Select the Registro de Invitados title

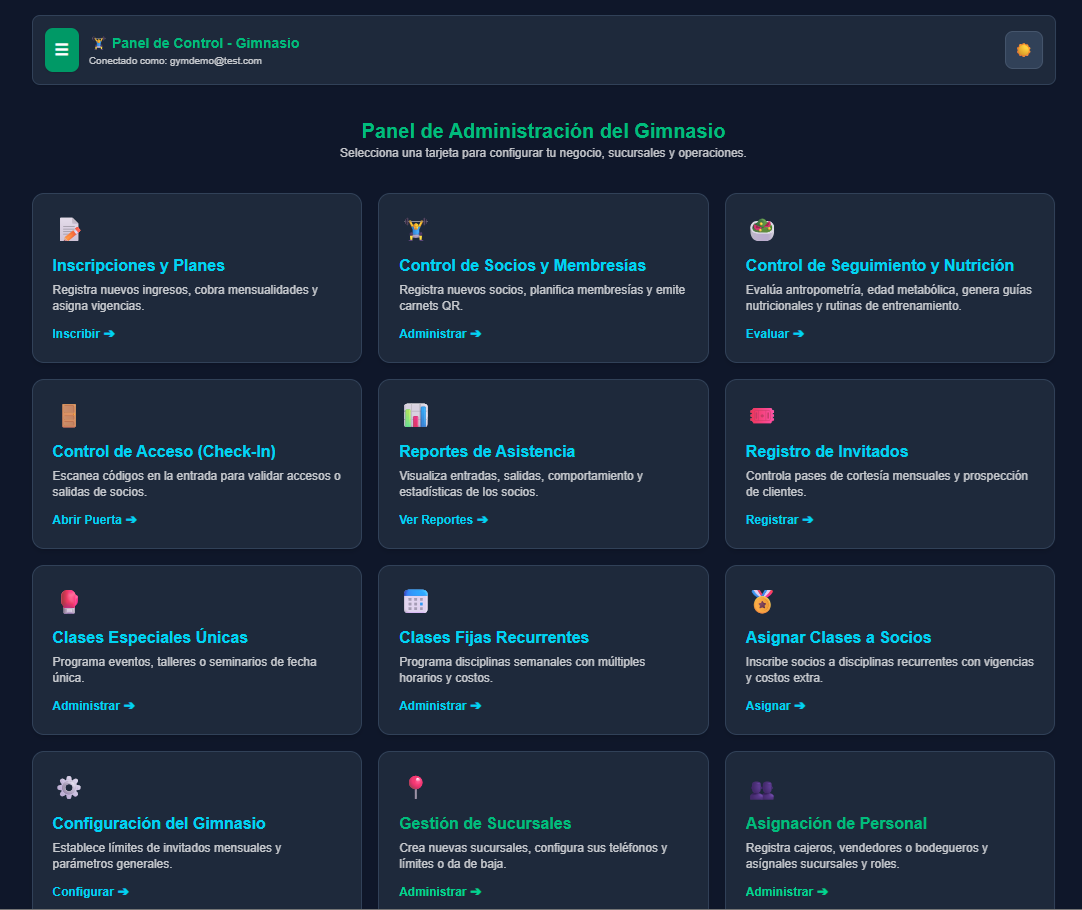(x=827, y=451)
